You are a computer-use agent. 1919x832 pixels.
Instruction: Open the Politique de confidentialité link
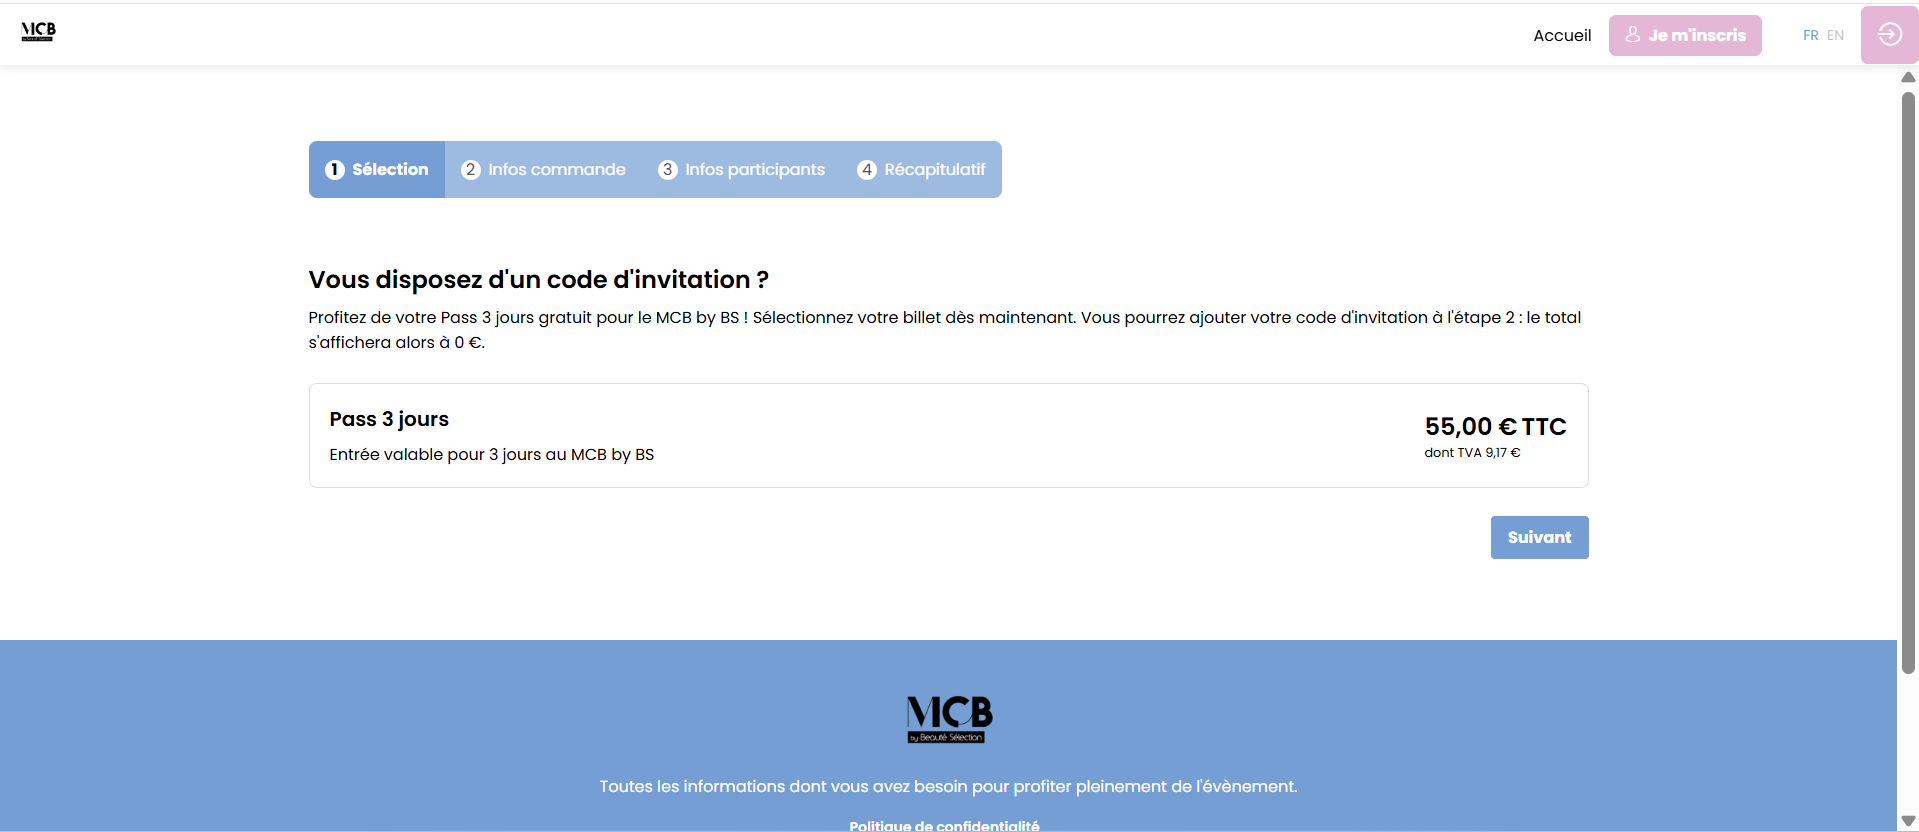944,825
